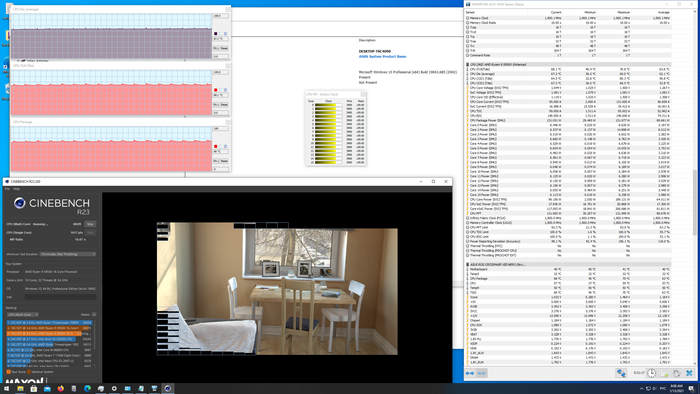Open the Cinebench File menu
The height and width of the screenshot is (394, 700).
pyautogui.click(x=7, y=189)
